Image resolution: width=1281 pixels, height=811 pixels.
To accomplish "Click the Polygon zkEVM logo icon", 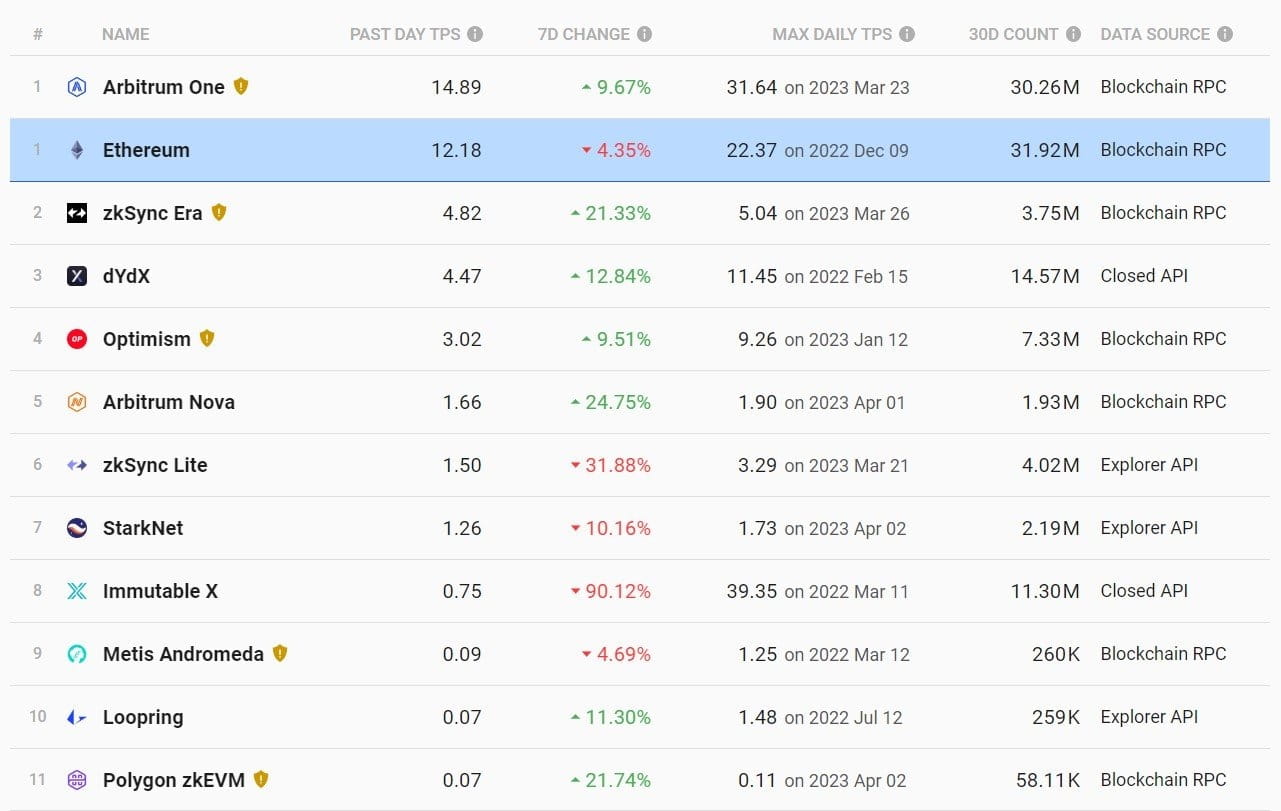I will 77,780.
